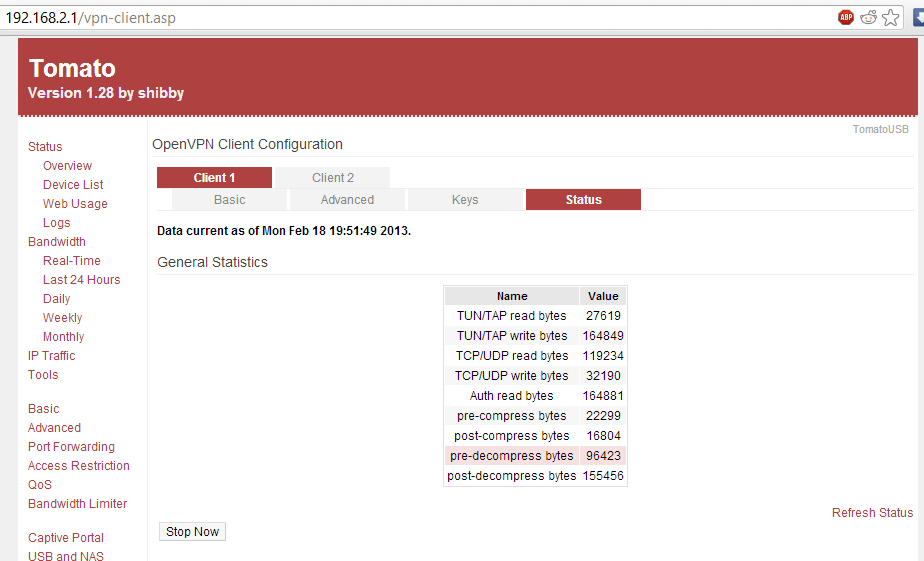Viewport: 924px width, 561px height.
Task: Select the pre-decompress bytes row label
Action: (x=512, y=456)
